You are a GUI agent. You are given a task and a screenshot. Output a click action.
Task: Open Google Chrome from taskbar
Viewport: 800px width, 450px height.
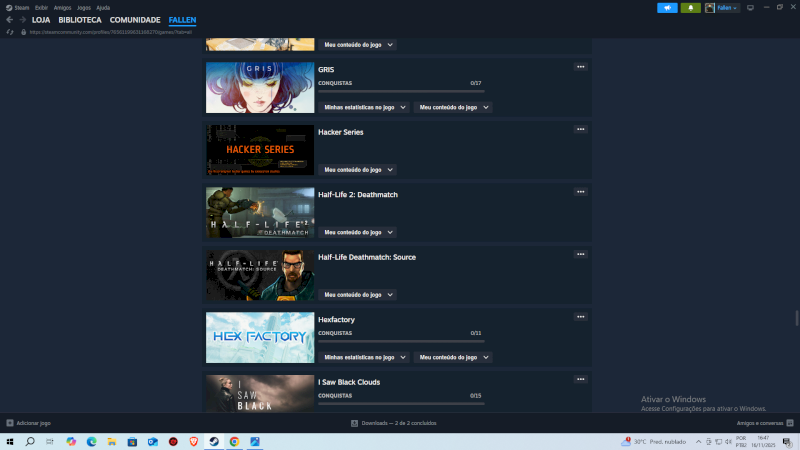click(234, 441)
